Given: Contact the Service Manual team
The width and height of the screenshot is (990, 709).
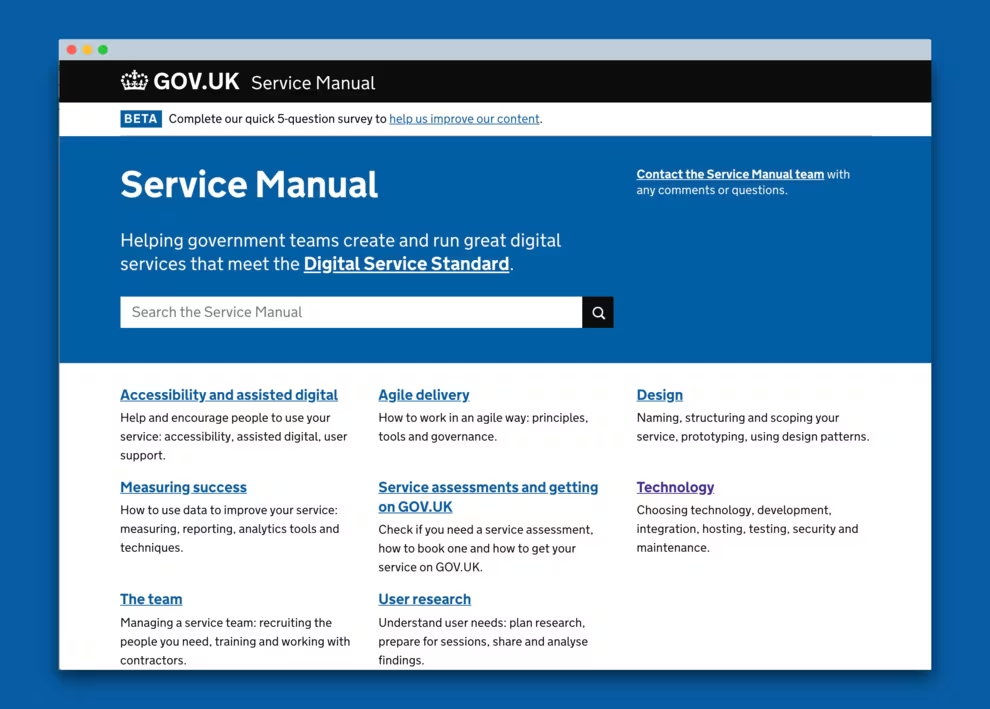Looking at the screenshot, I should 730,173.
